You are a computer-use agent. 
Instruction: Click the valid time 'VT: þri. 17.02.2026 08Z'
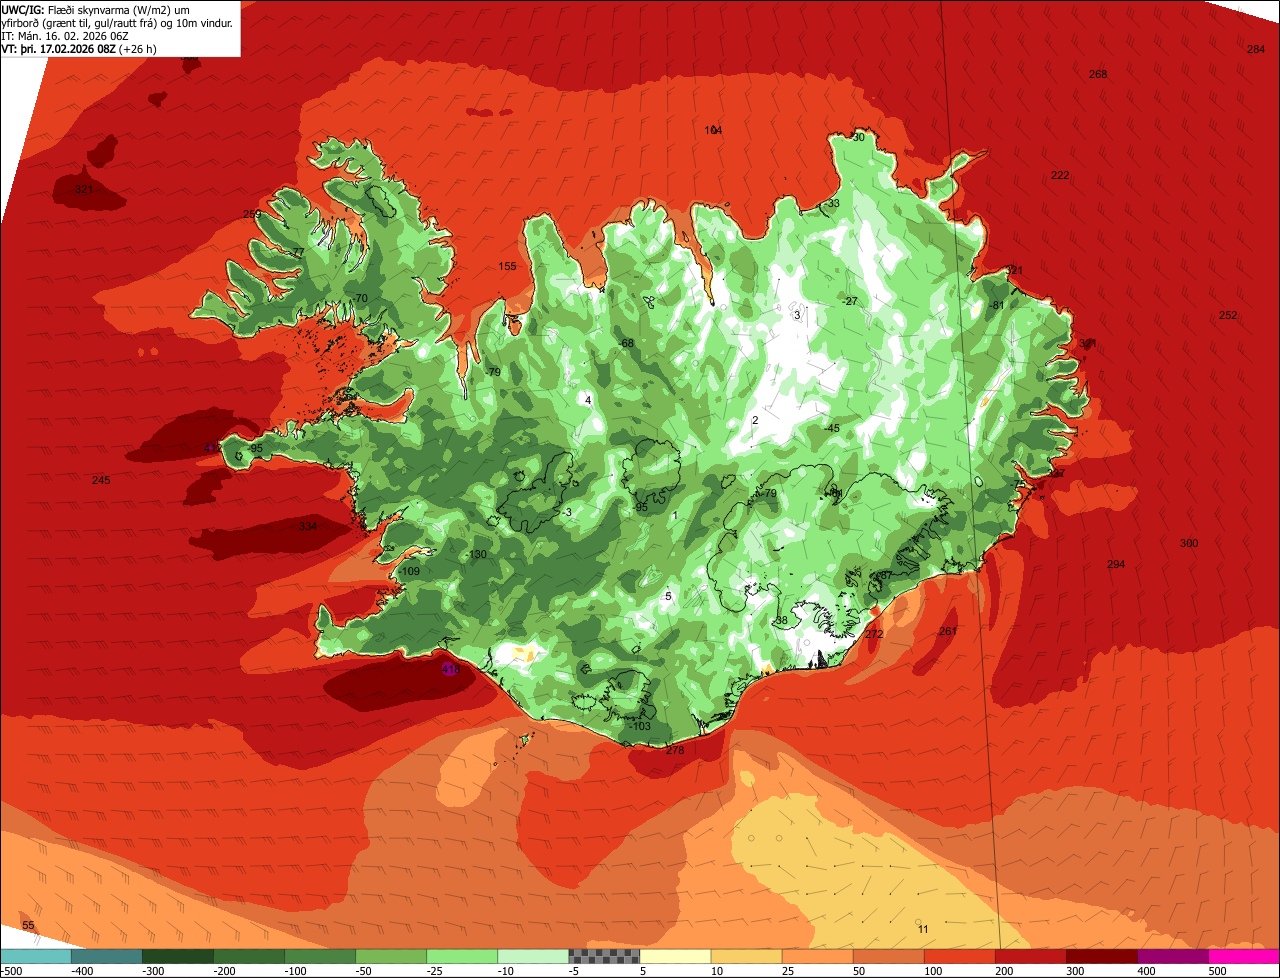click(x=59, y=48)
